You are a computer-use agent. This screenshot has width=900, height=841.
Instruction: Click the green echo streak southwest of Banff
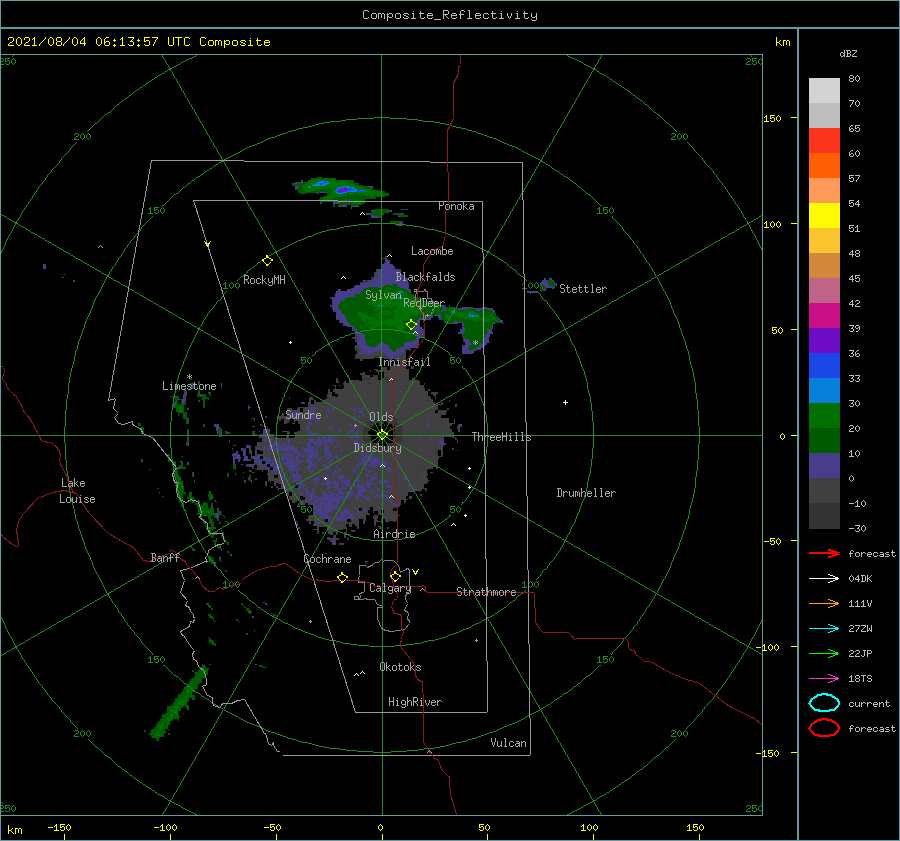point(179,704)
